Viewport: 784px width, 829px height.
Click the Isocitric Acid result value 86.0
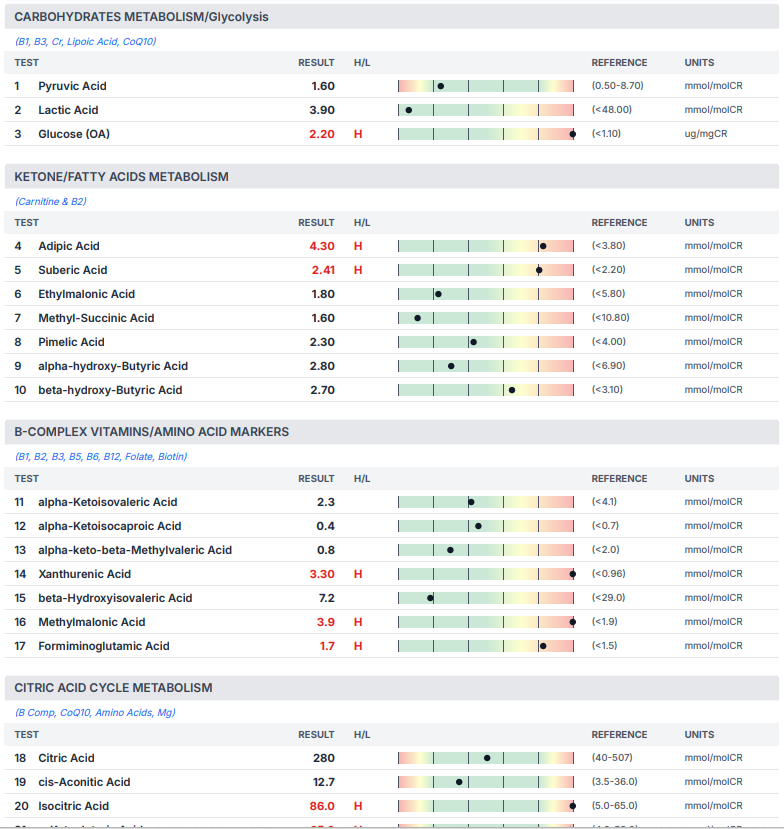(322, 806)
